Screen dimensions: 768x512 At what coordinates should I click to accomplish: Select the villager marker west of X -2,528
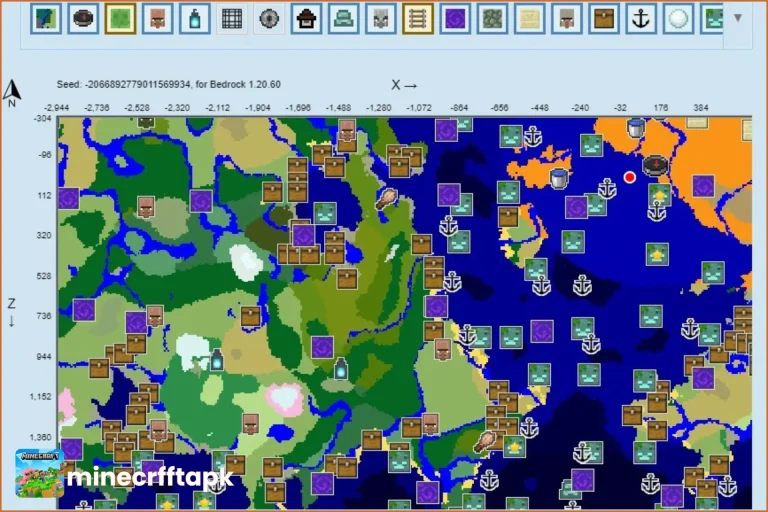coord(146,207)
